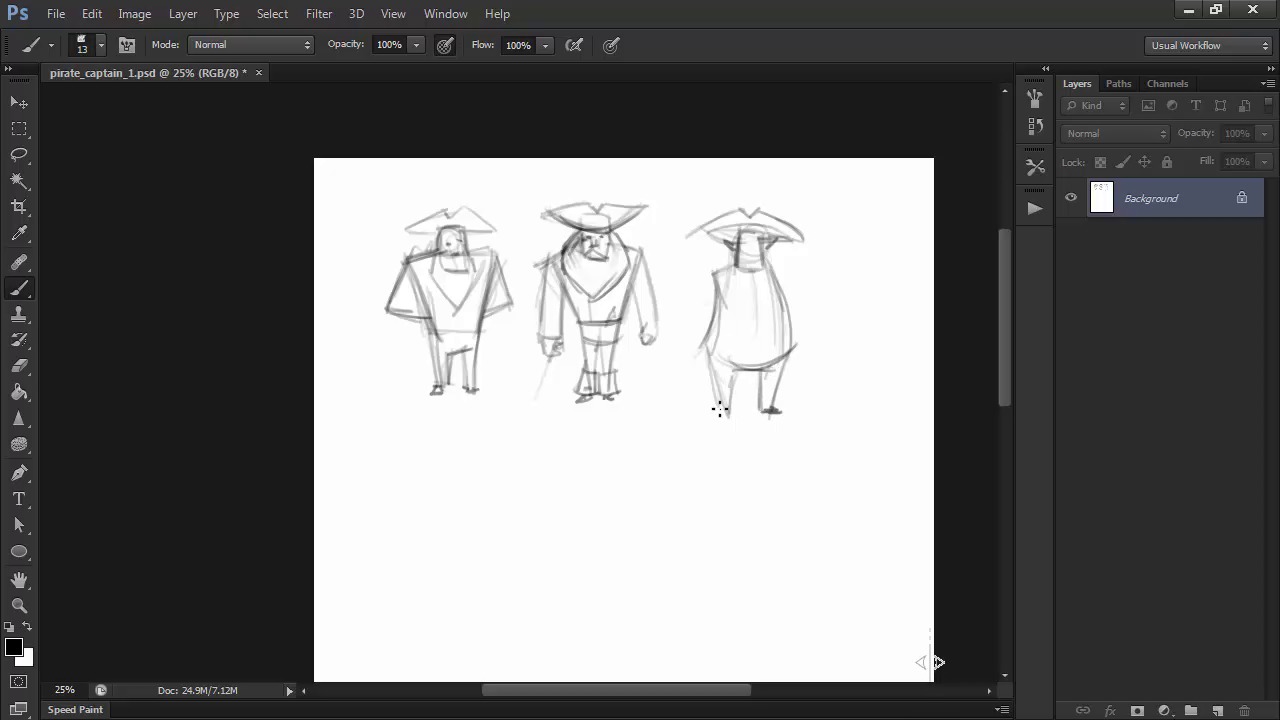The height and width of the screenshot is (720, 1280).
Task: Select the Zoom tool
Action: 19,606
